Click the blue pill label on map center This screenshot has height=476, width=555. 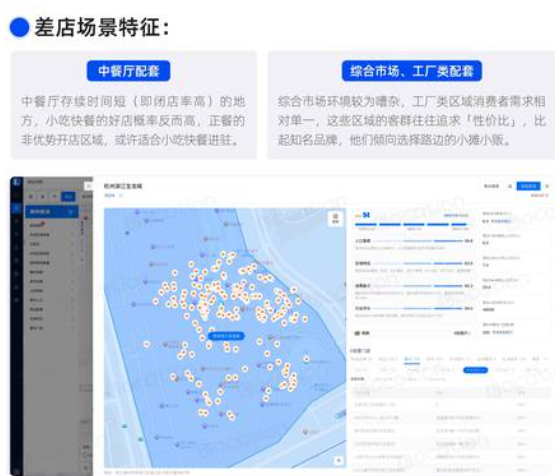(226, 336)
